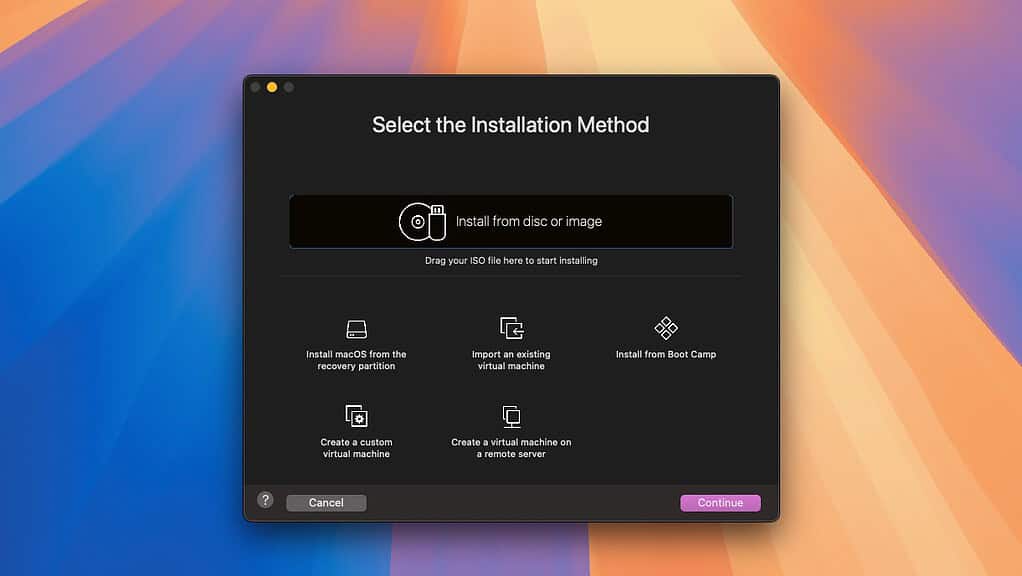Image resolution: width=1022 pixels, height=576 pixels.
Task: Choose "Install macOS from the recovery partition" text
Action: 357,360
